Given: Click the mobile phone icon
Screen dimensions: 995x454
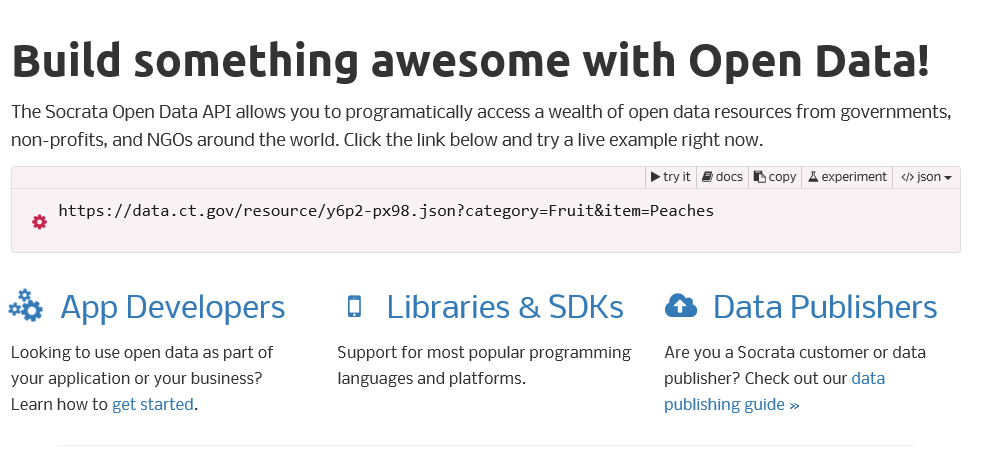Looking at the screenshot, I should coord(353,306).
